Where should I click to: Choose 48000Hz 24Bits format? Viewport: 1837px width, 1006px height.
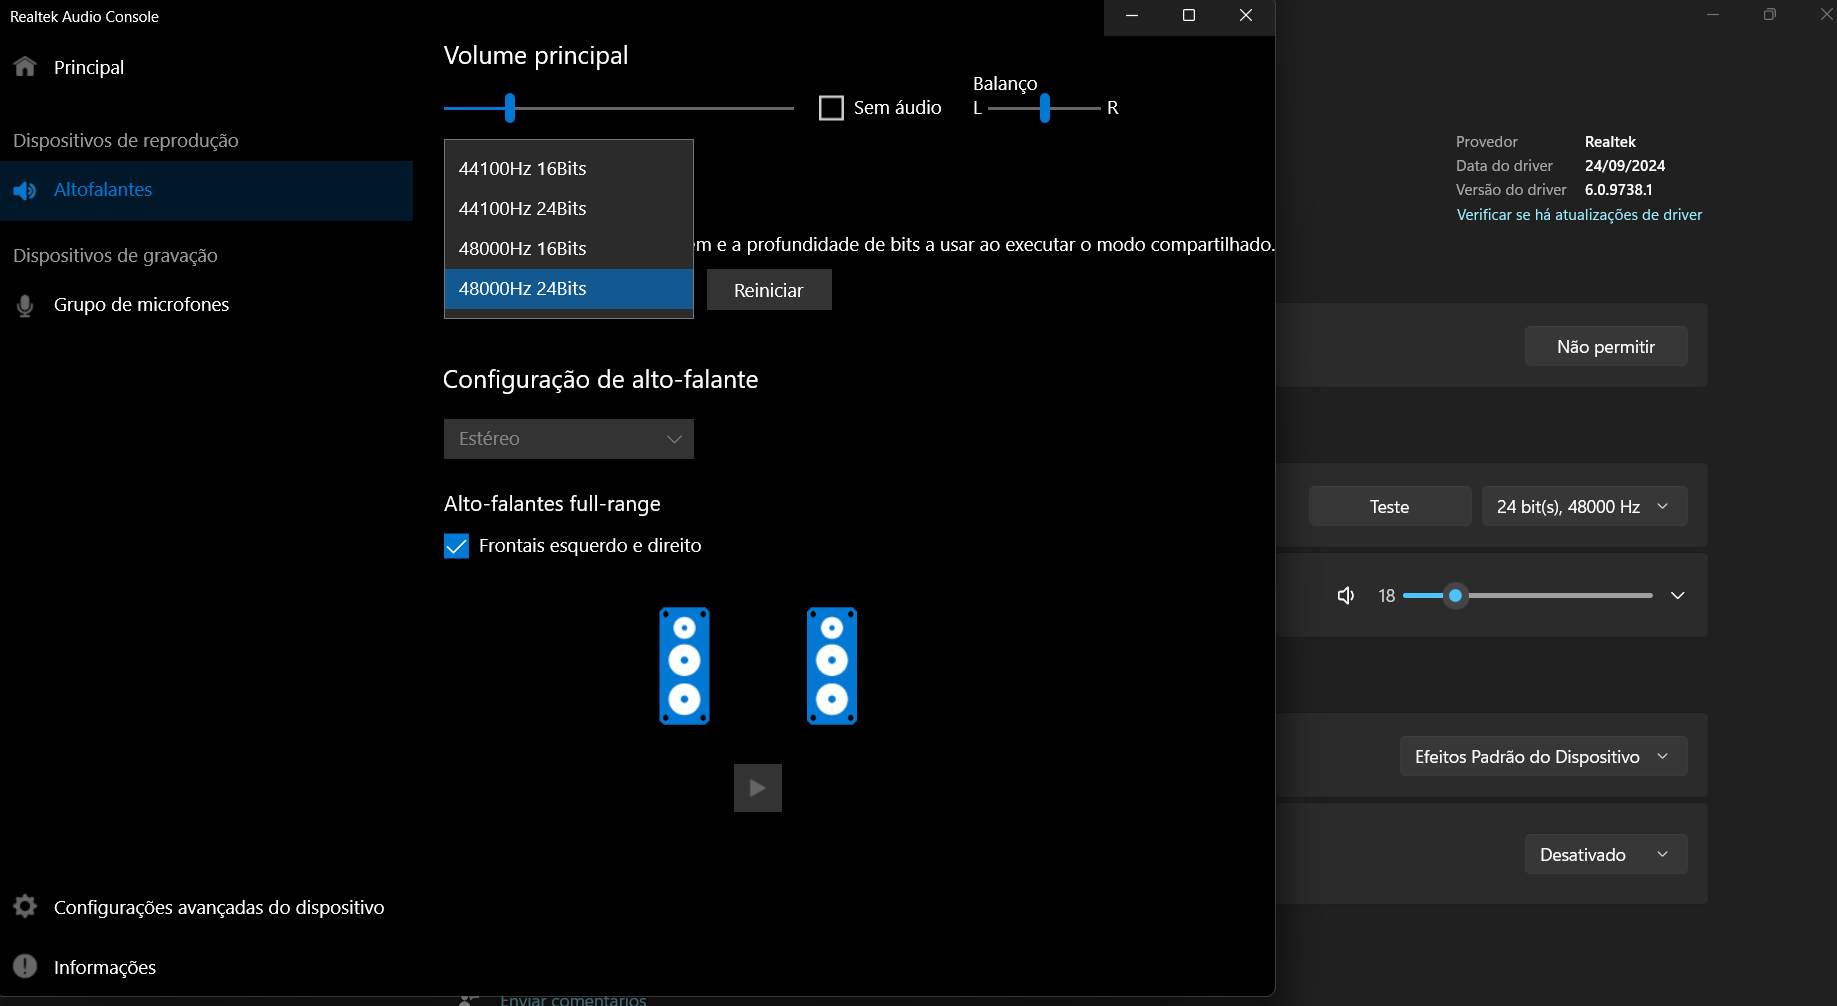click(569, 289)
